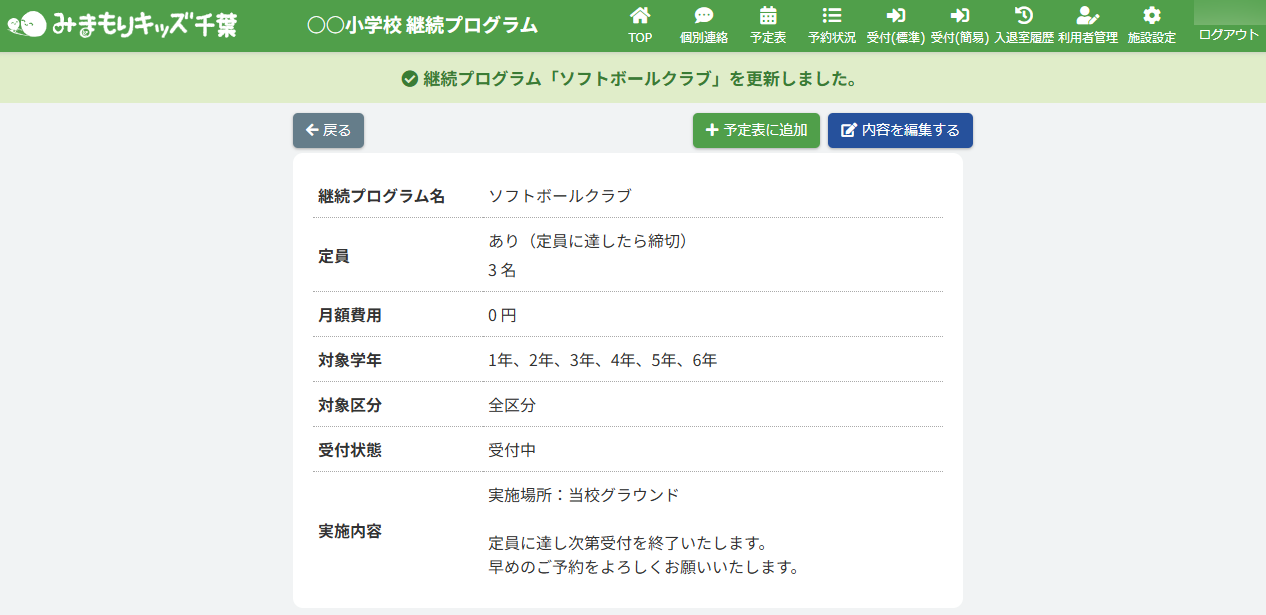Open the 予定表 calendar icon
Screen dimensions: 1266x615
(x=768, y=16)
